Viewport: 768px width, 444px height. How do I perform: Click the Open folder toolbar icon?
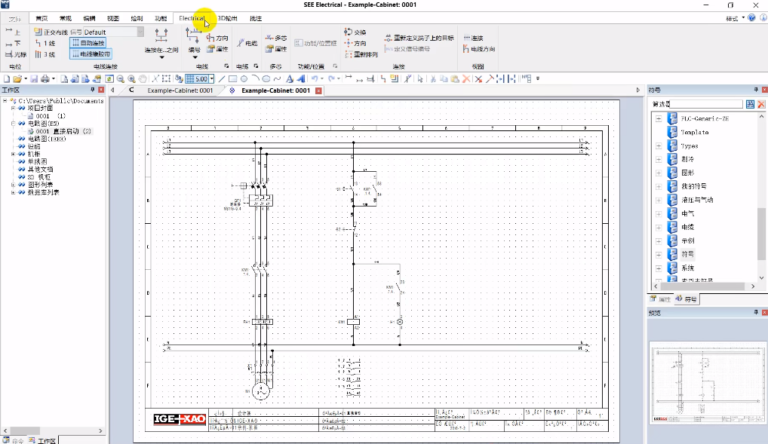18,79
